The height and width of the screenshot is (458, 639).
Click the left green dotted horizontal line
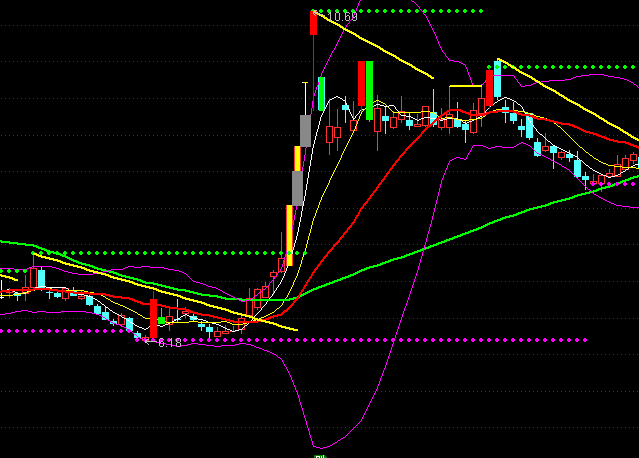click(x=150, y=252)
